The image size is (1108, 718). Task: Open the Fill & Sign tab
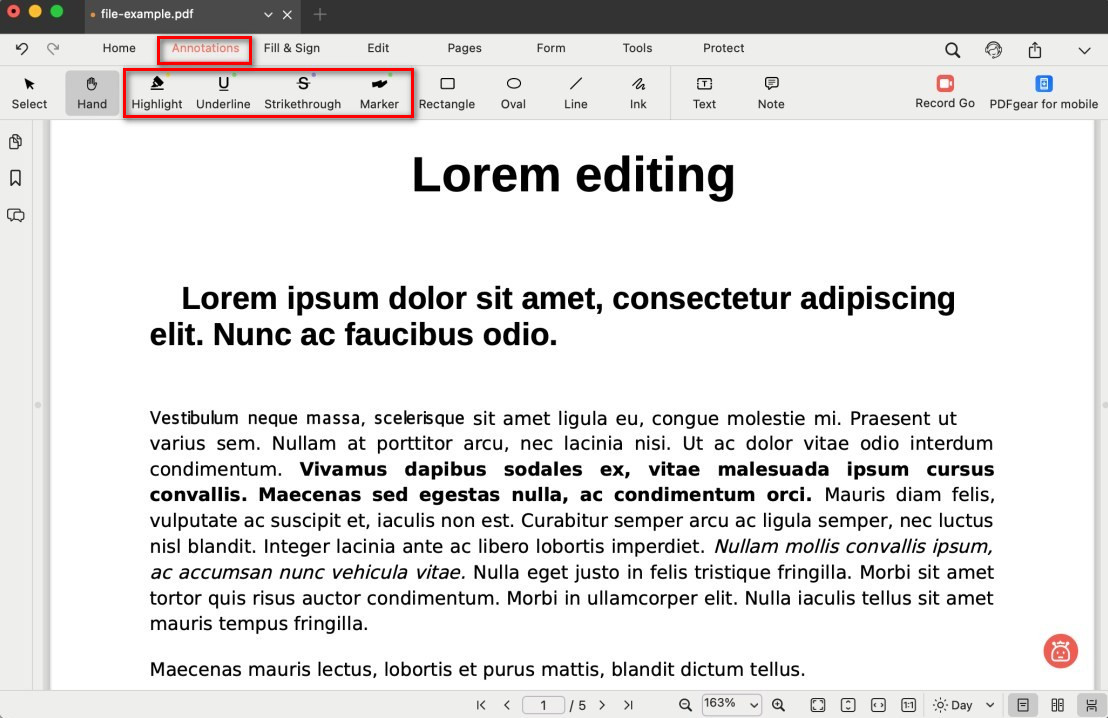click(292, 48)
